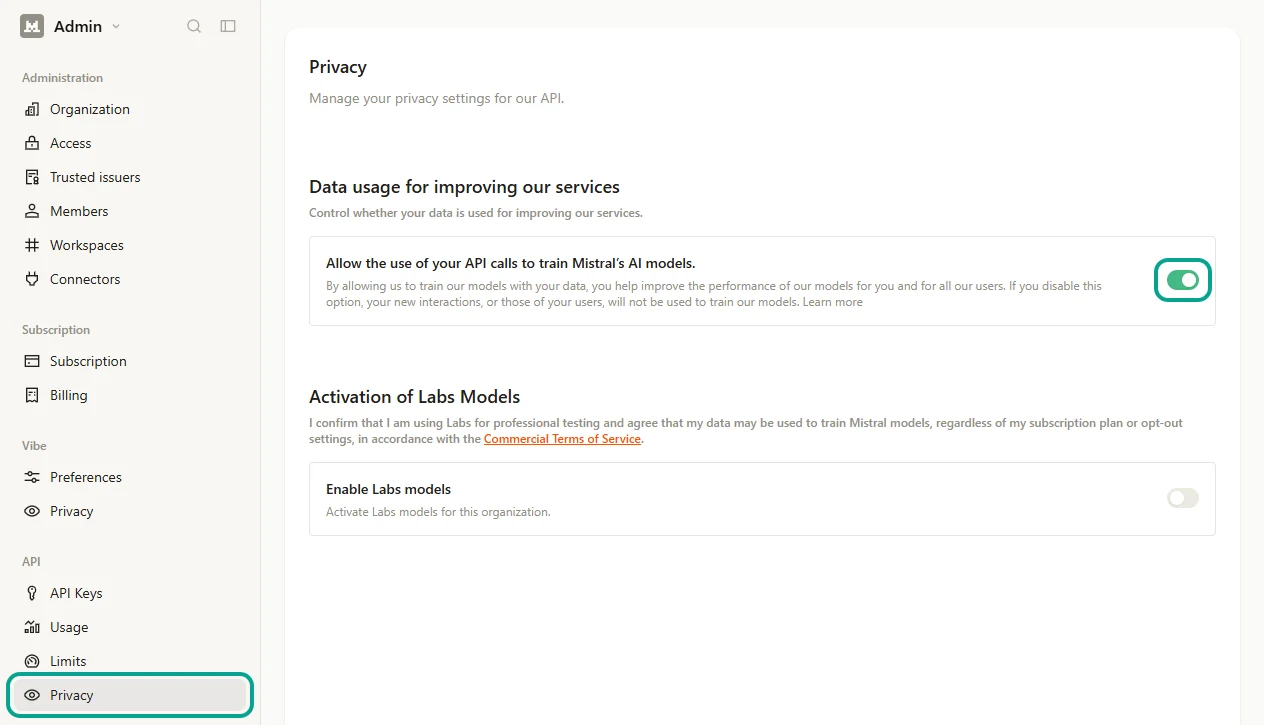Open Organization via its building icon
This screenshot has width=1264, height=725.
coord(32,109)
